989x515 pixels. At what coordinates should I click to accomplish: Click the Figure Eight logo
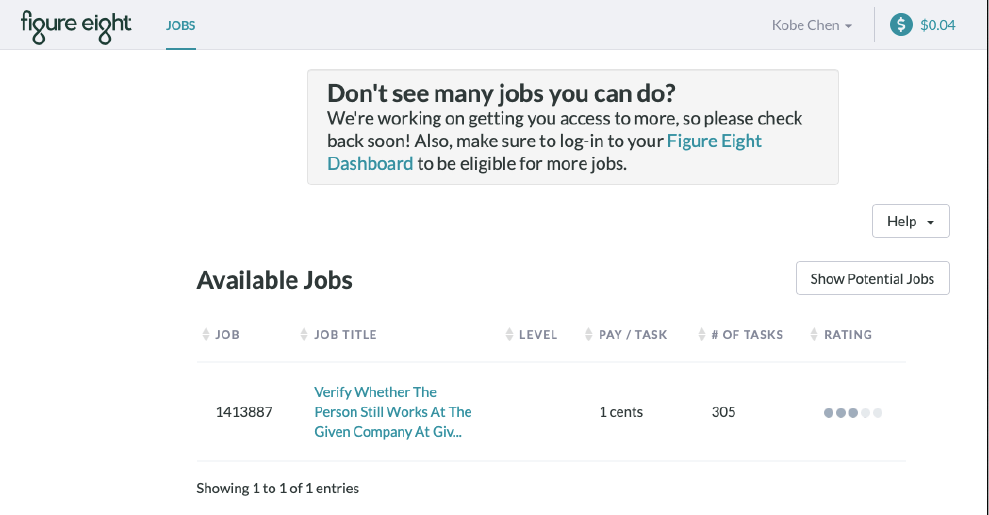tap(76, 26)
